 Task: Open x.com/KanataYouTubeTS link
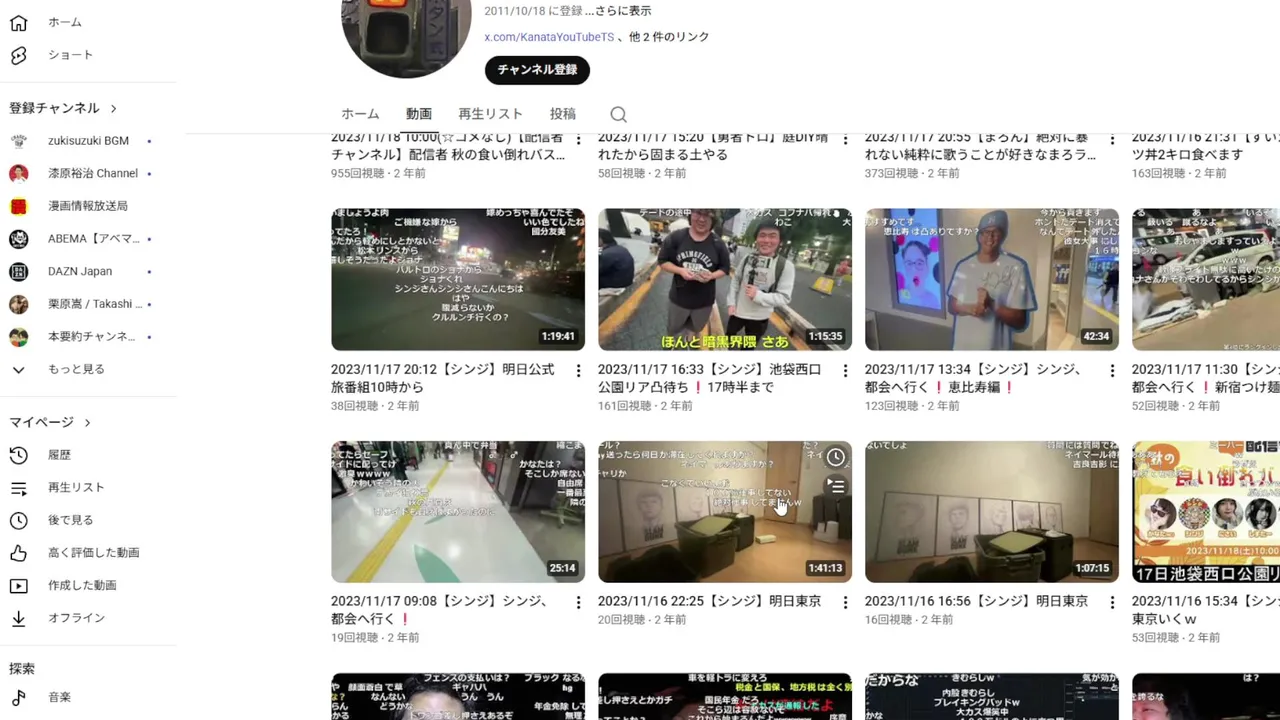[549, 37]
